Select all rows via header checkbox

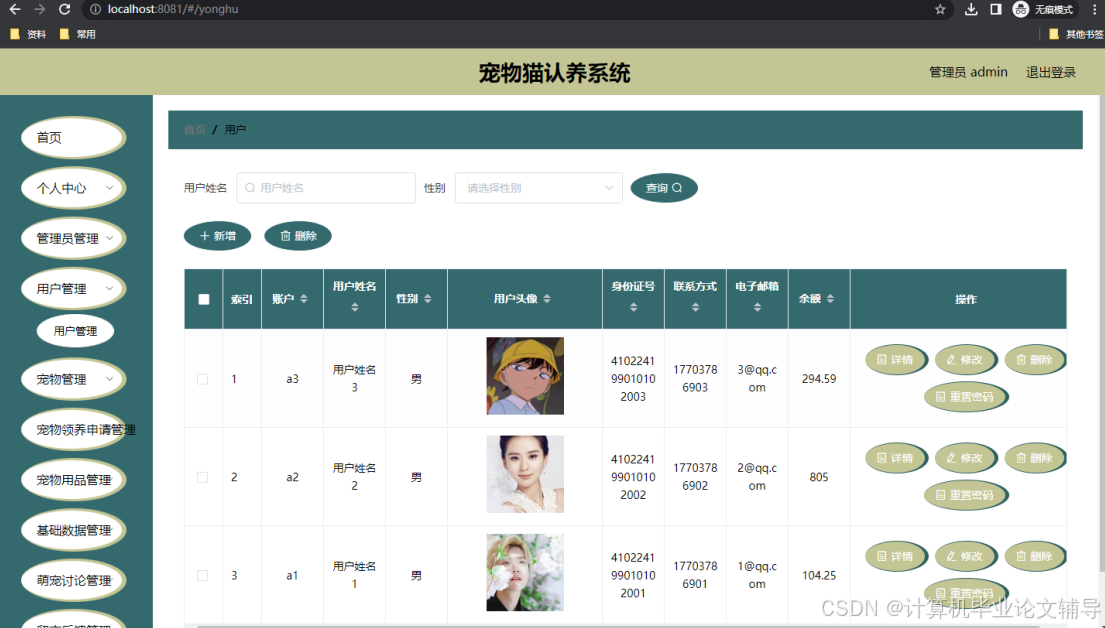pyautogui.click(x=204, y=300)
